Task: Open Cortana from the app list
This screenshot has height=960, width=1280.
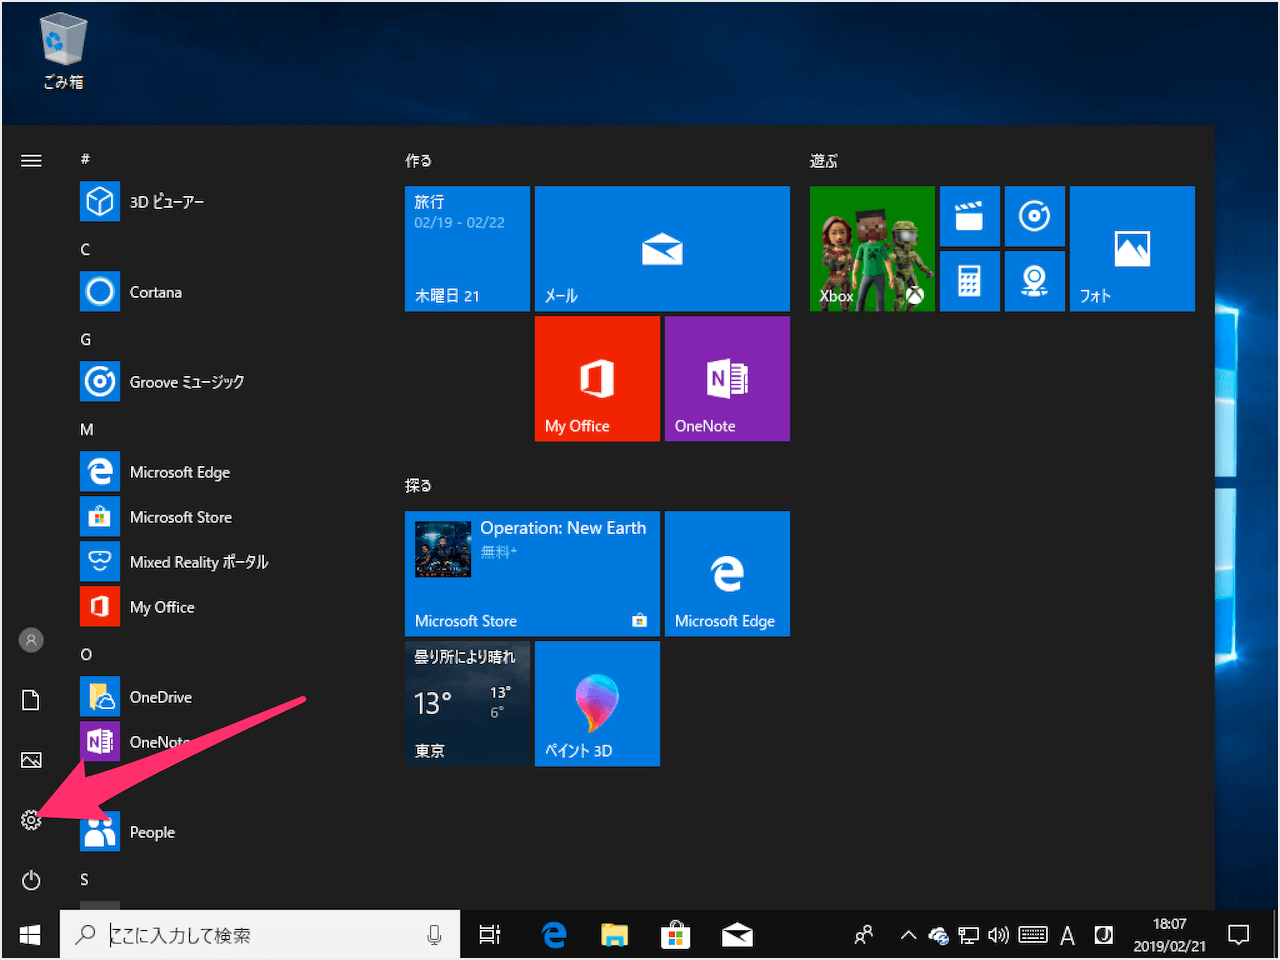Action: [220, 292]
